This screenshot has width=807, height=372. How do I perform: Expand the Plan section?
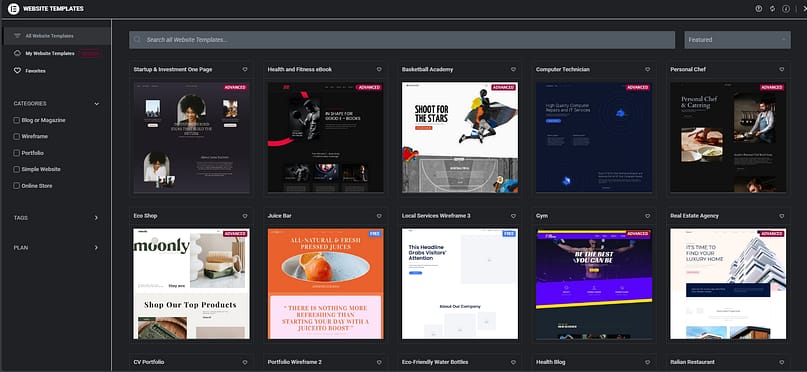[96, 248]
